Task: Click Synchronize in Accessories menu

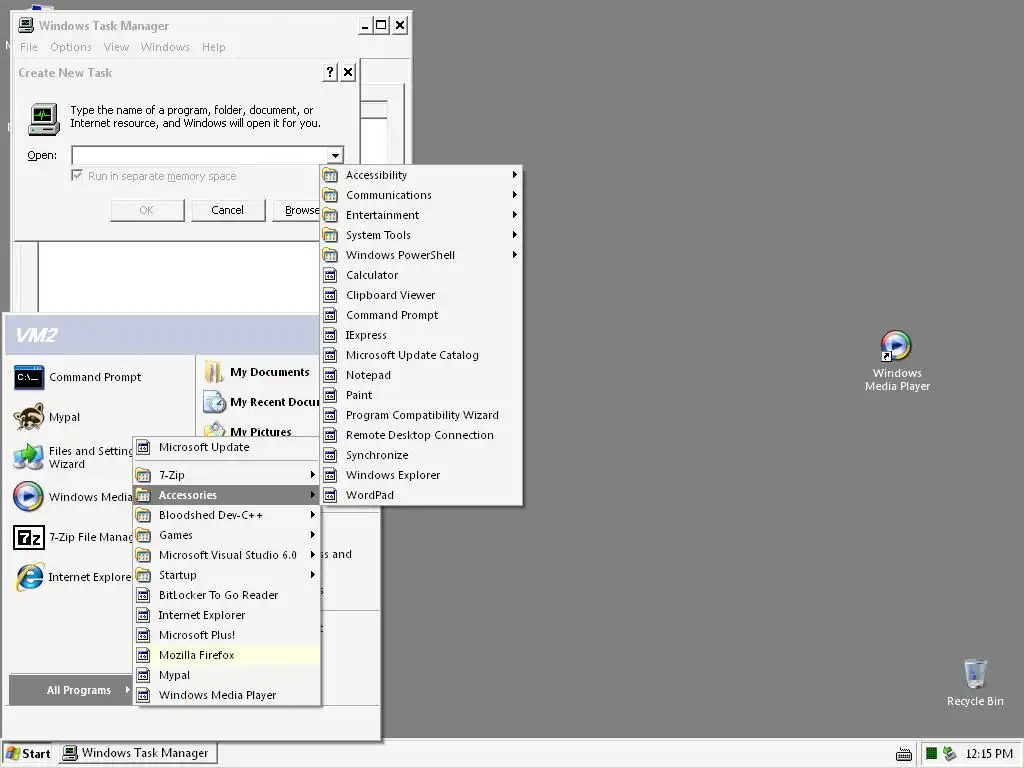Action: pos(421,455)
